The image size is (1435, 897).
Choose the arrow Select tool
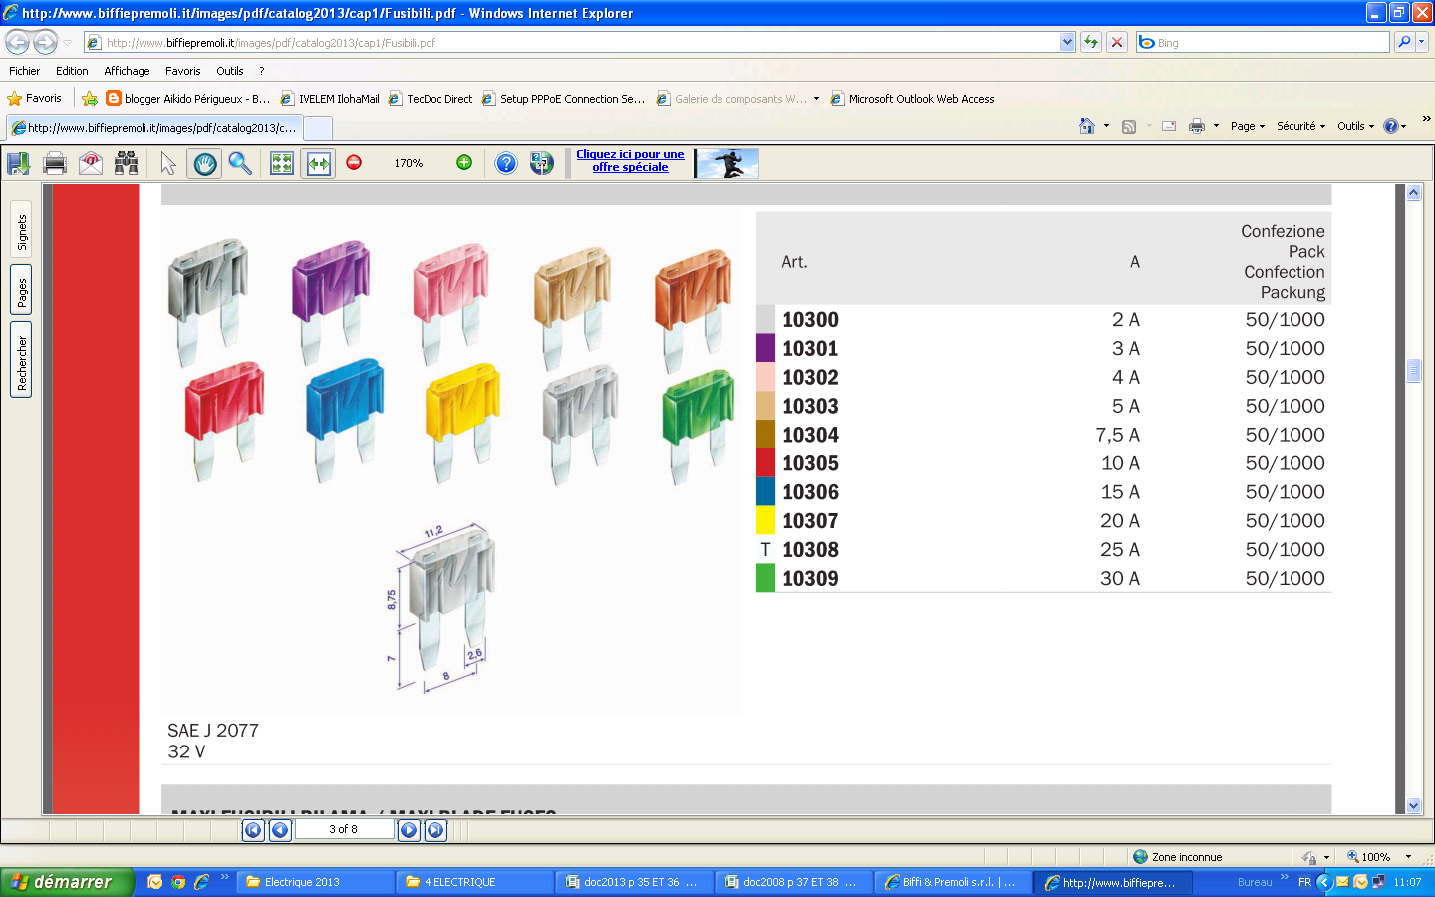coord(168,163)
